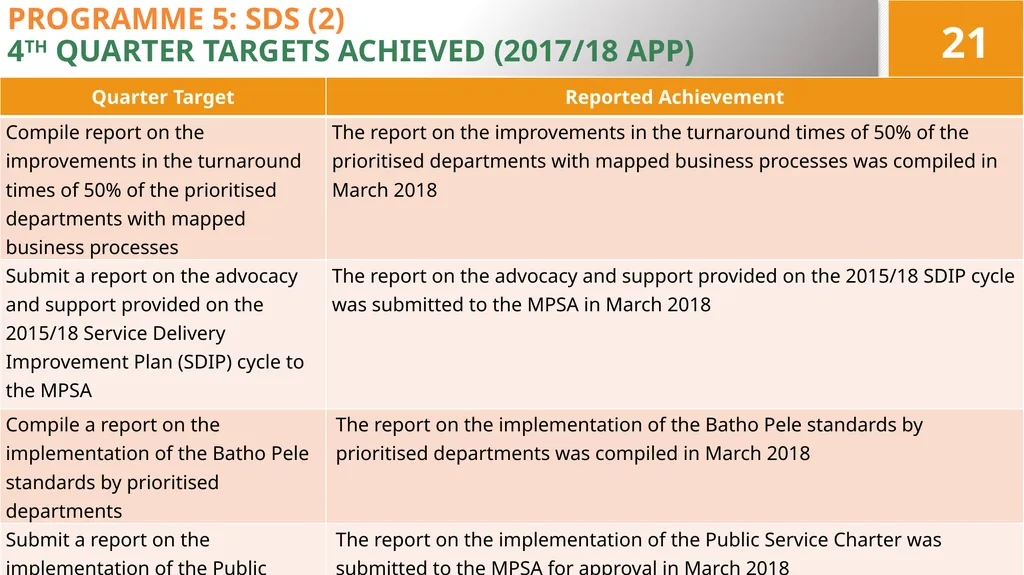Click achievement cell about 2015/18 SDIP cycle
The width and height of the screenshot is (1024, 575).
pyautogui.click(x=675, y=335)
